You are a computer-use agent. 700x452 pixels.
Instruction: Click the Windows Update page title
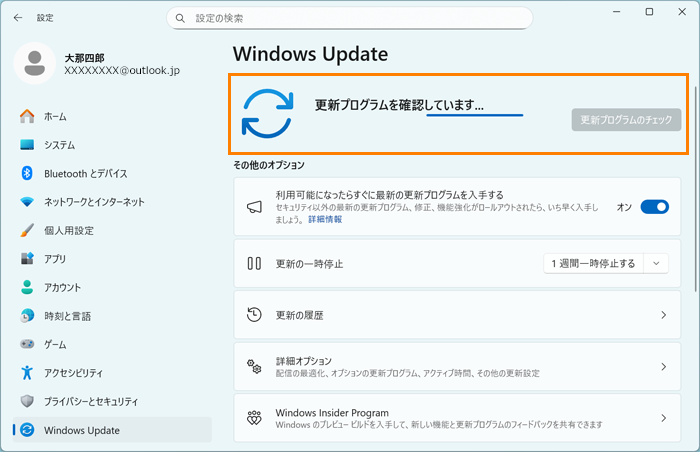[310, 54]
